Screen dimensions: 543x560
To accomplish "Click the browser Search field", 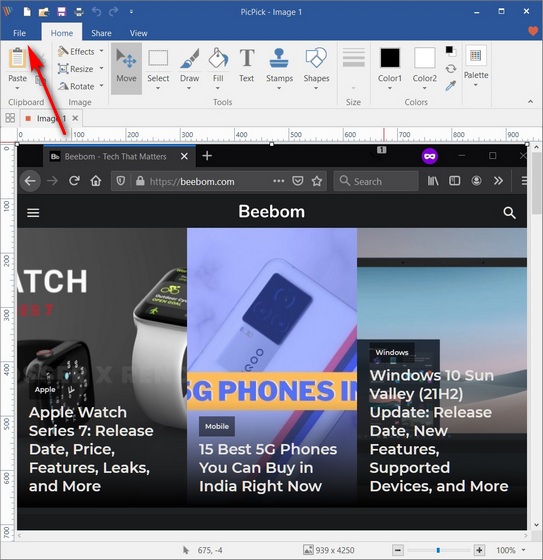I will coord(376,181).
